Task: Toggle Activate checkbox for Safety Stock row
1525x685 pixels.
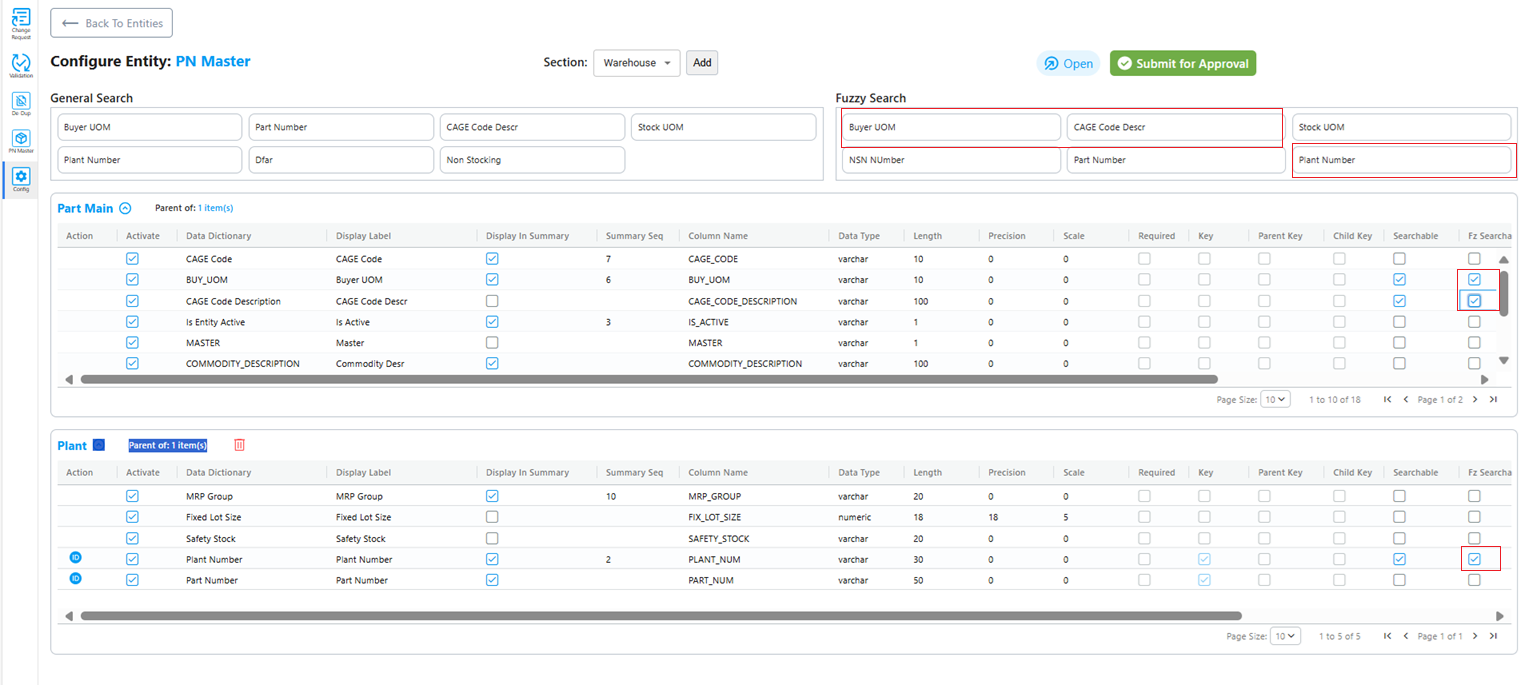Action: (132, 538)
